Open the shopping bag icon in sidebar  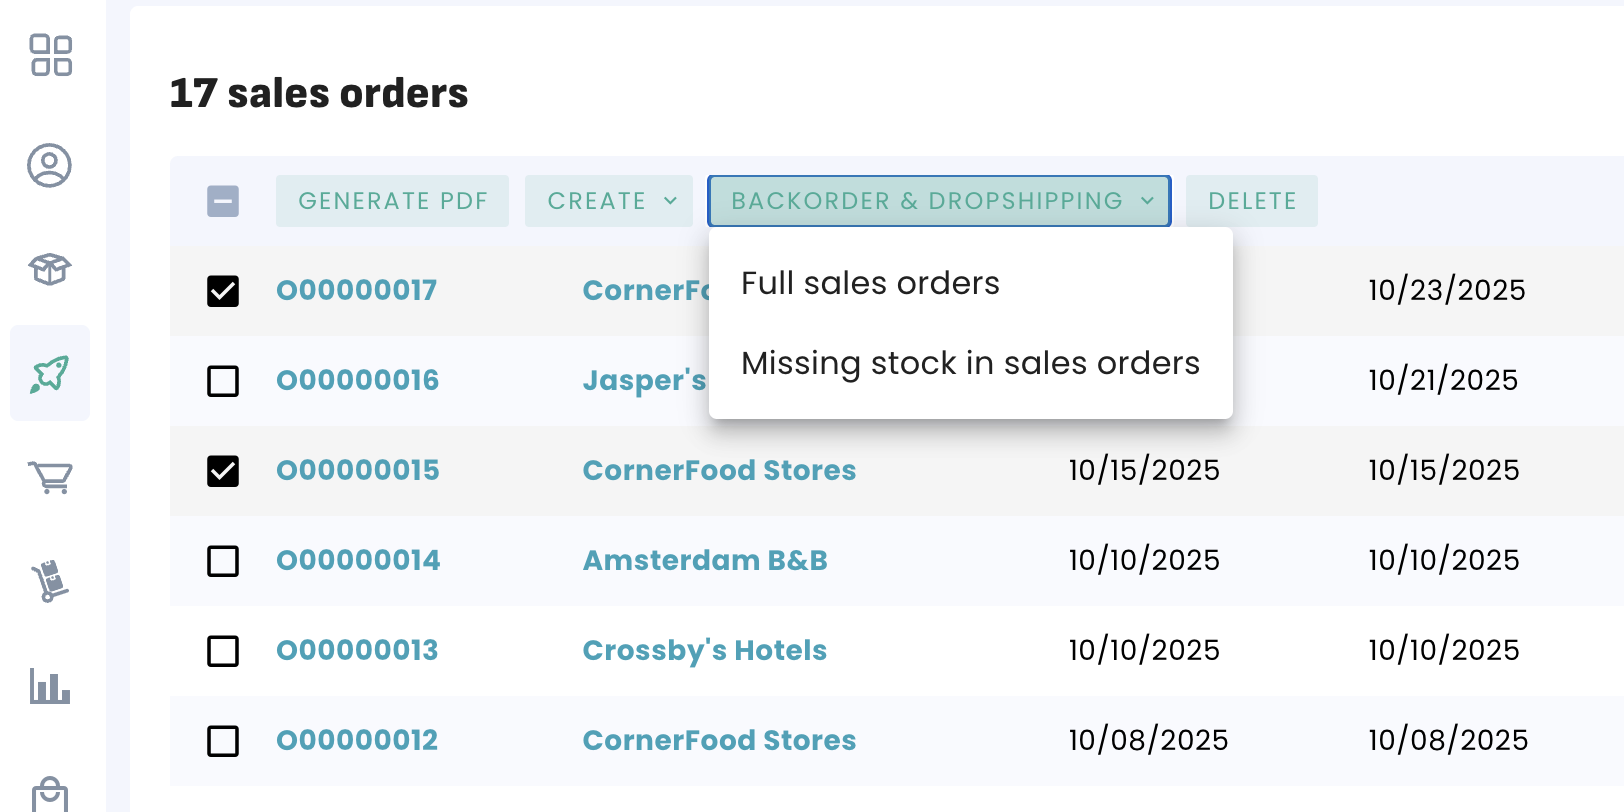[50, 794]
